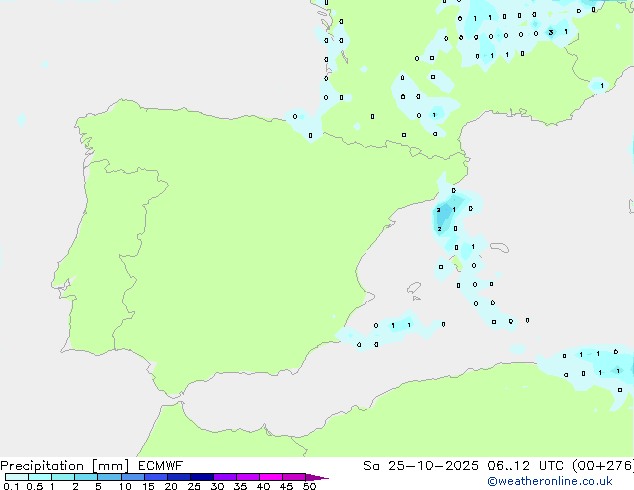Pick the legend swatch between 2 and 5
The height and width of the screenshot is (490, 634).
click(87, 477)
